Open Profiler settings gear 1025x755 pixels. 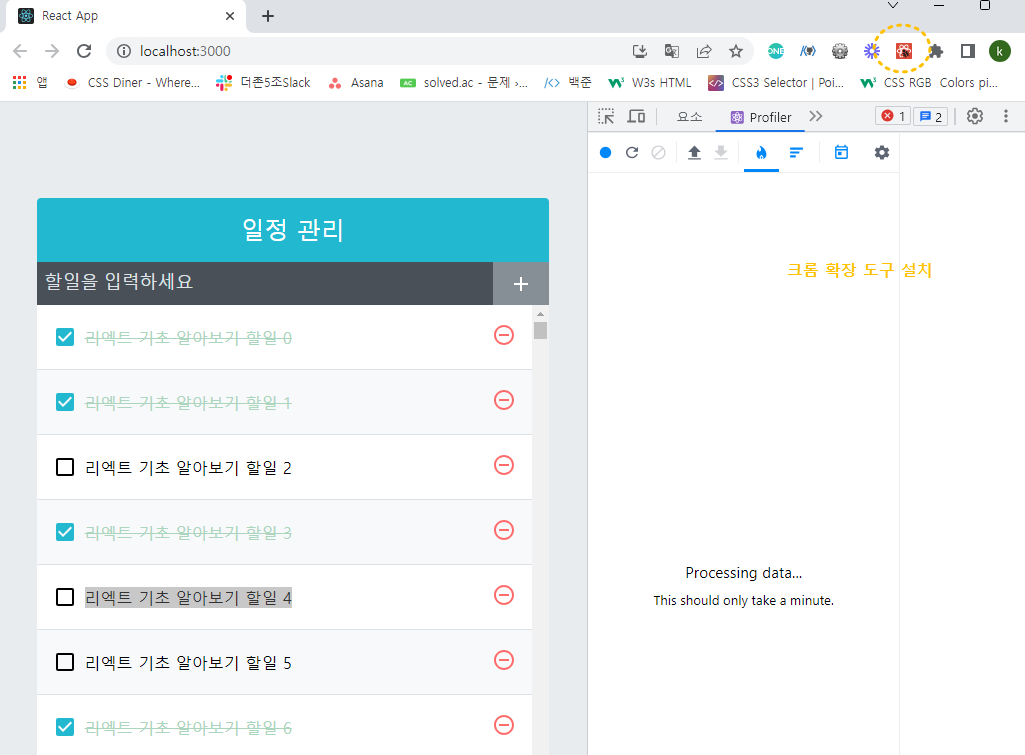click(x=882, y=152)
